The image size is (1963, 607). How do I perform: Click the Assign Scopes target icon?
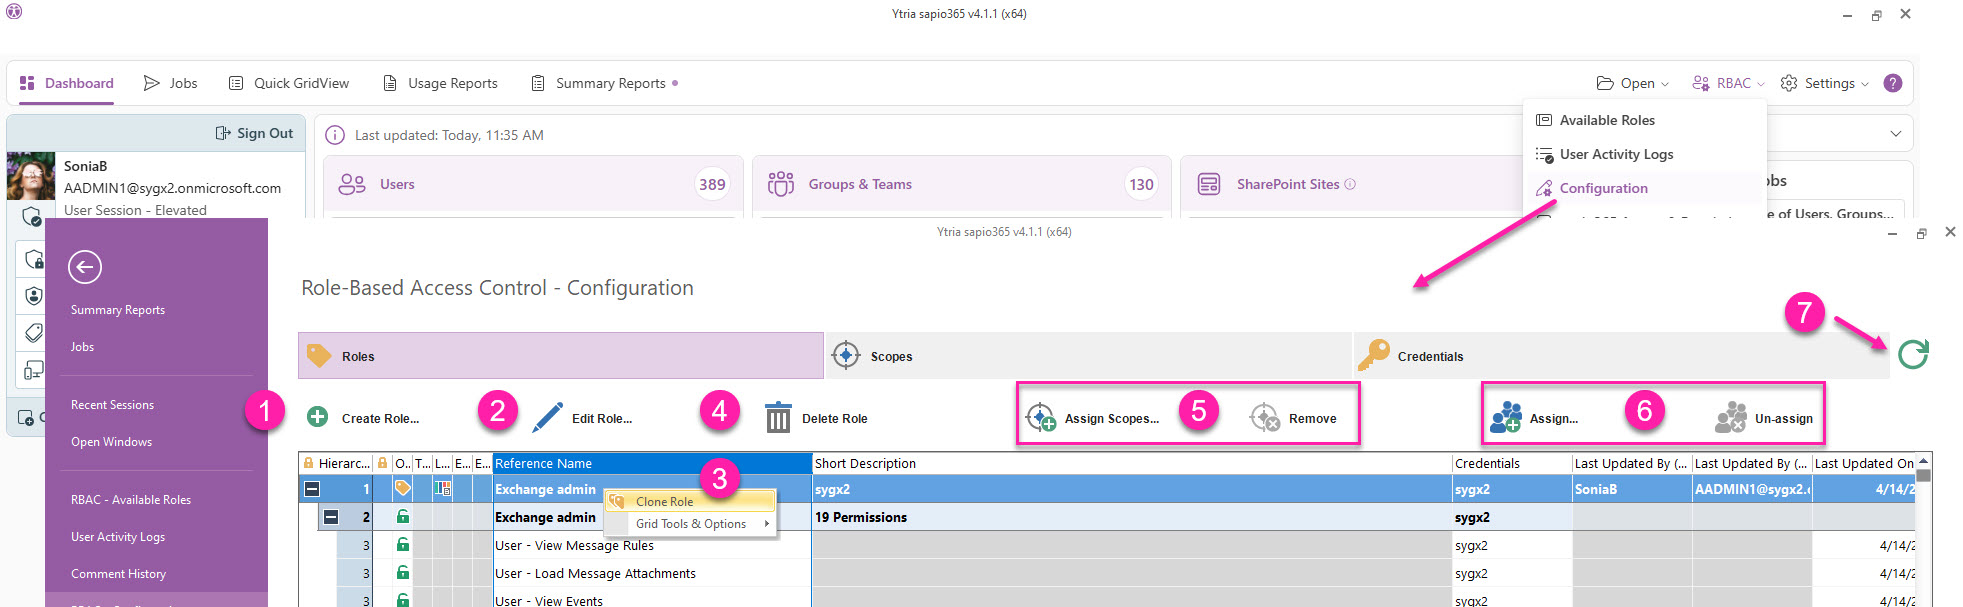pyautogui.click(x=1041, y=417)
